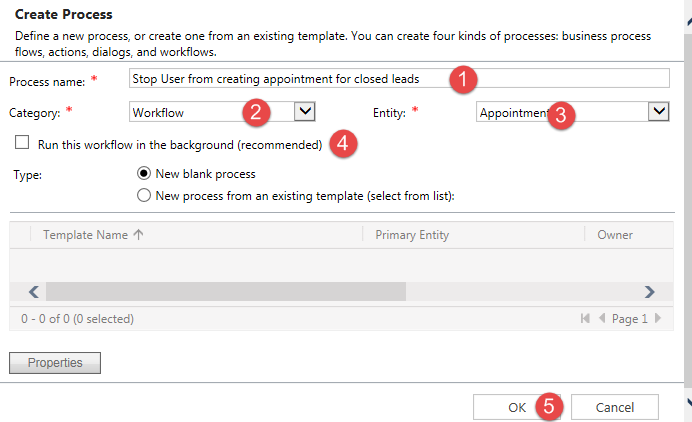
Task: Open the Category dropdown showing Workflow
Action: coord(306,112)
